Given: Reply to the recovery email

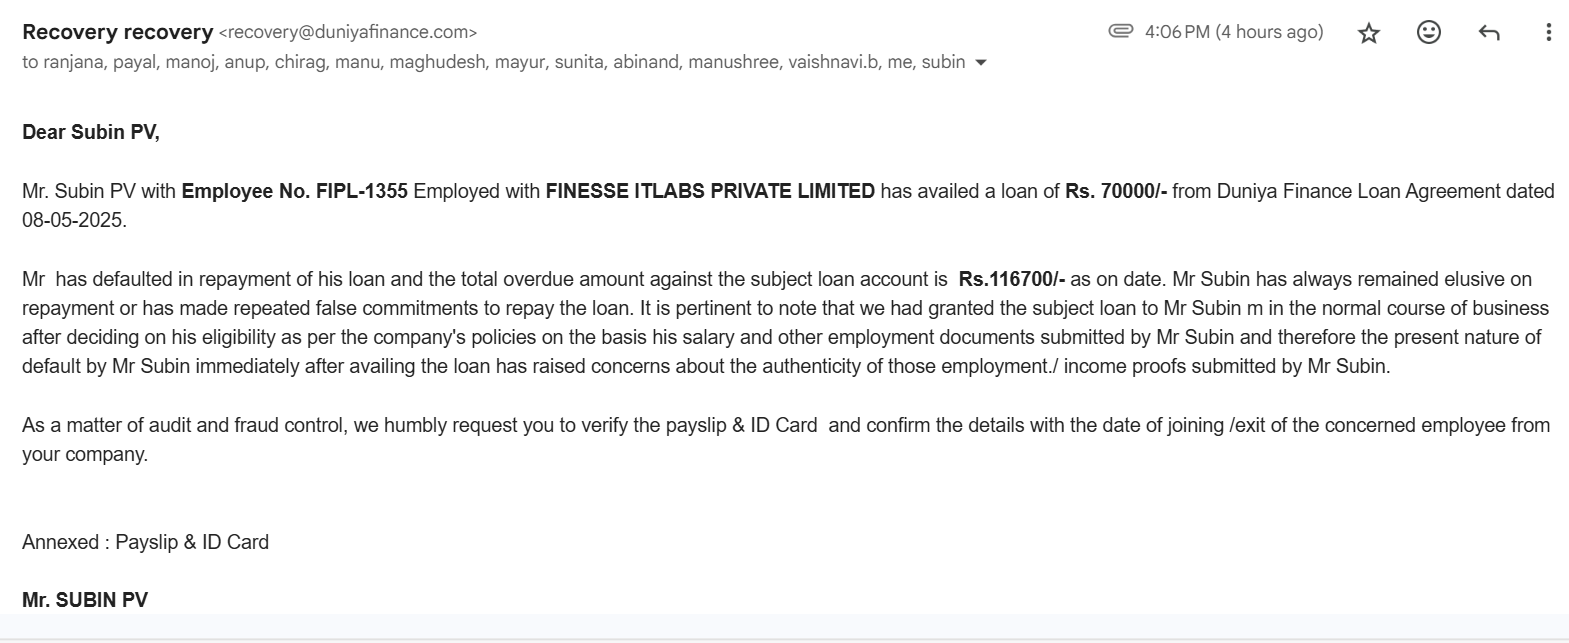Looking at the screenshot, I should [1489, 33].
